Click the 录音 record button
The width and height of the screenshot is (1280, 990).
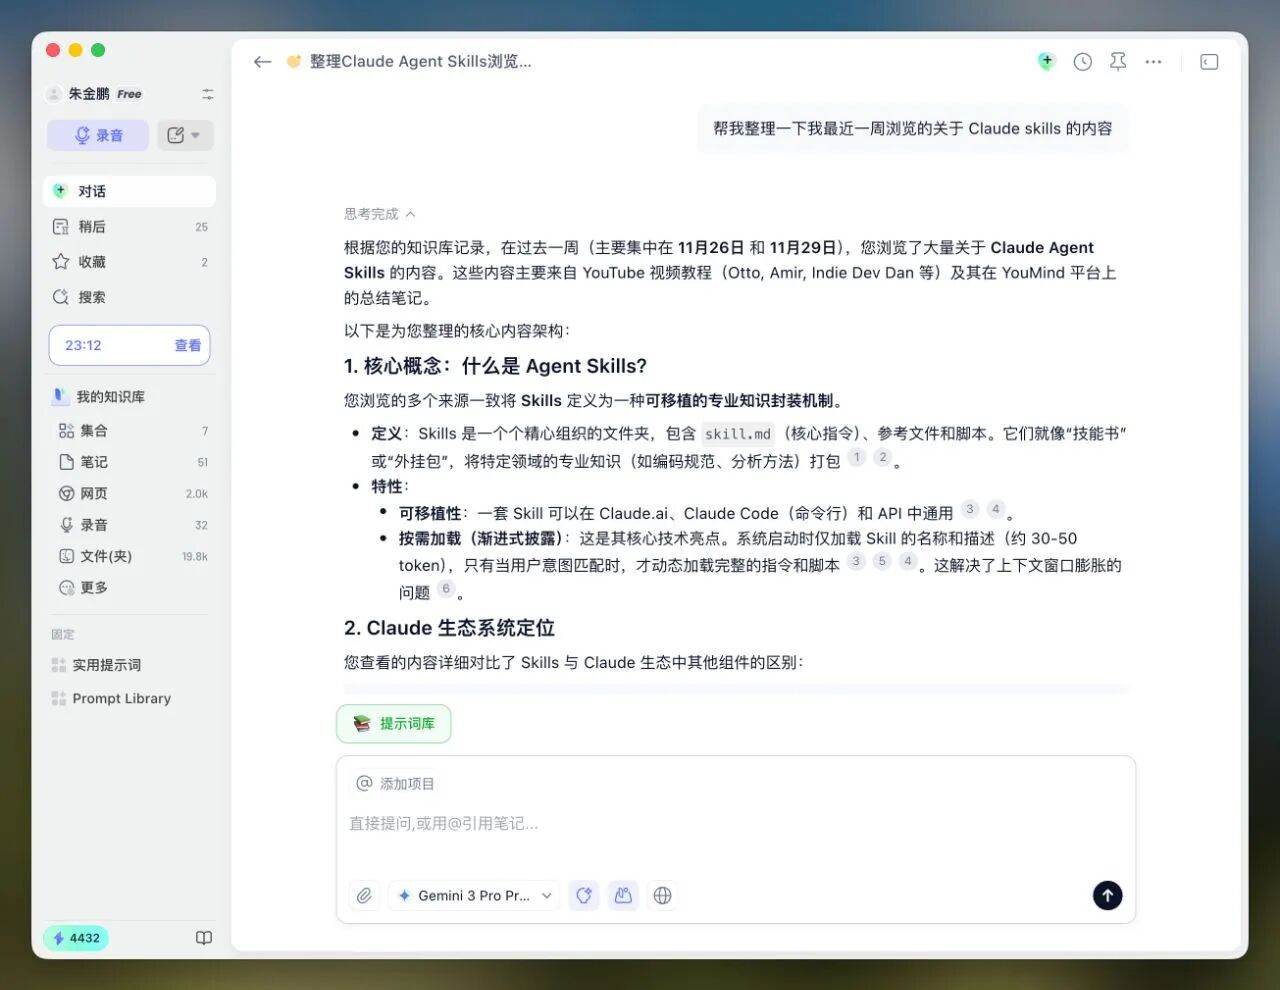click(98, 135)
